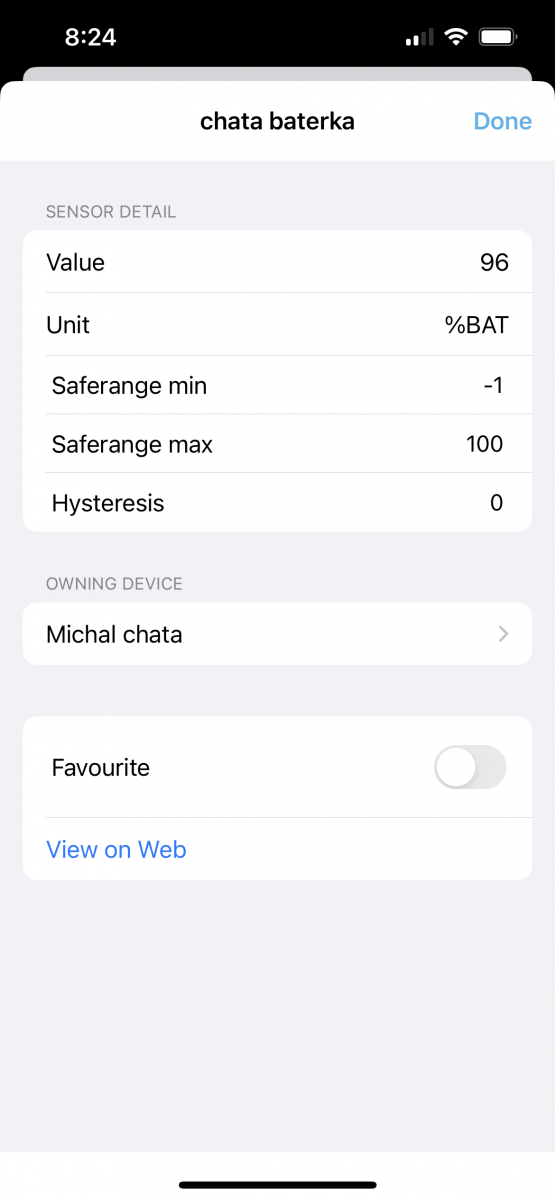Tap the Unit row showing %BAT
The height and width of the screenshot is (1200, 555).
[277, 324]
